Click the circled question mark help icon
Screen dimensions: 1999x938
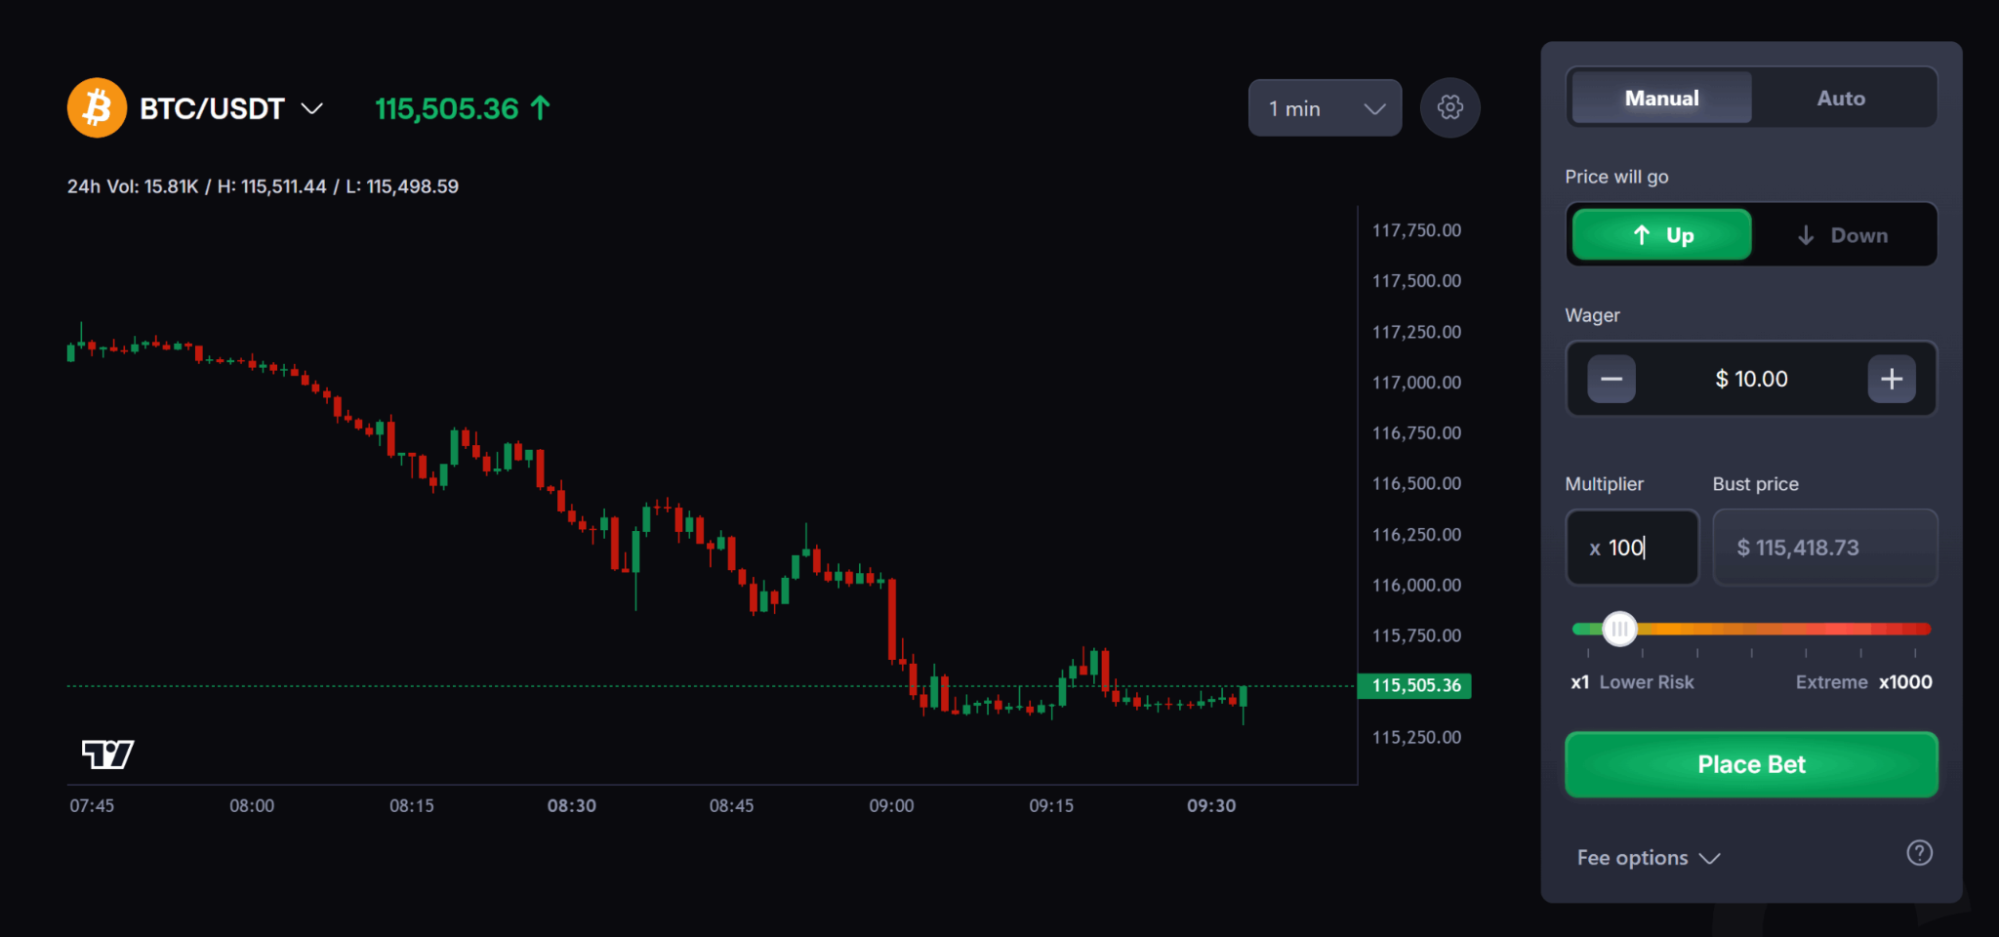tap(1919, 853)
